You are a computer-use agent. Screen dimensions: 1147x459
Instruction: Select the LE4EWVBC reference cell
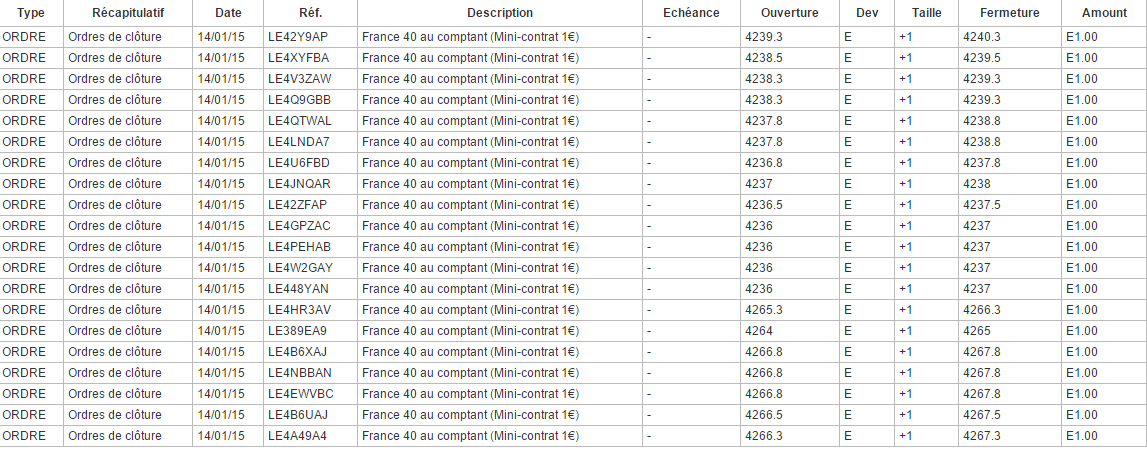pyautogui.click(x=300, y=394)
